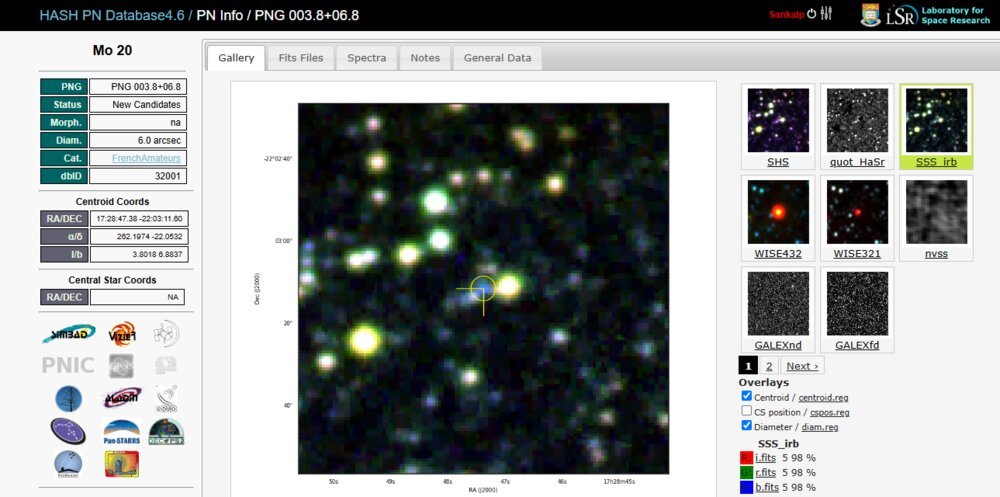1000x497 pixels.
Task: Click the α/δ value 262.1974 -22.0532
Action: click(139, 236)
